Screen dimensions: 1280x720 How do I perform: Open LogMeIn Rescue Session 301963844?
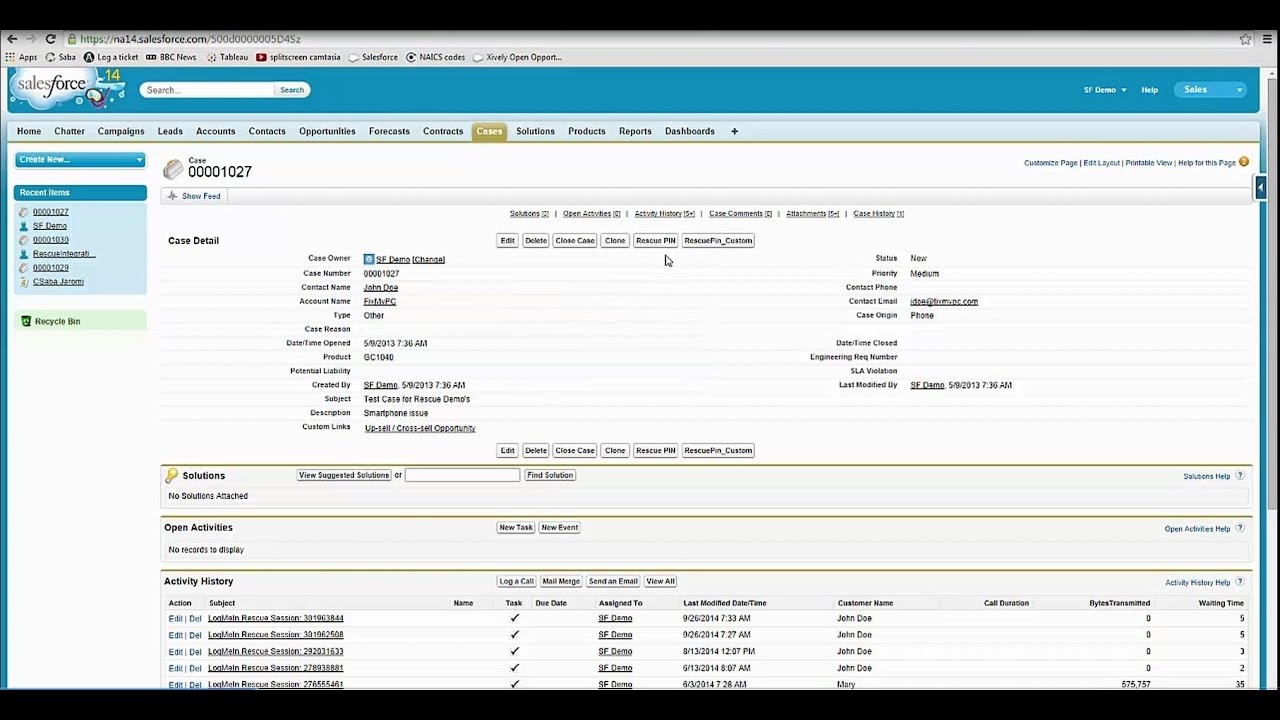point(276,618)
